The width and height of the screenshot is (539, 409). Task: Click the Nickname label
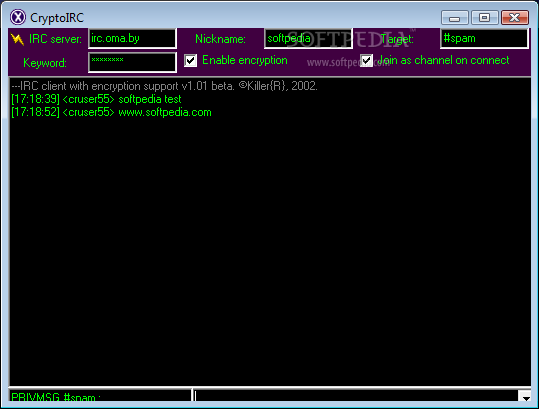pyautogui.click(x=220, y=39)
